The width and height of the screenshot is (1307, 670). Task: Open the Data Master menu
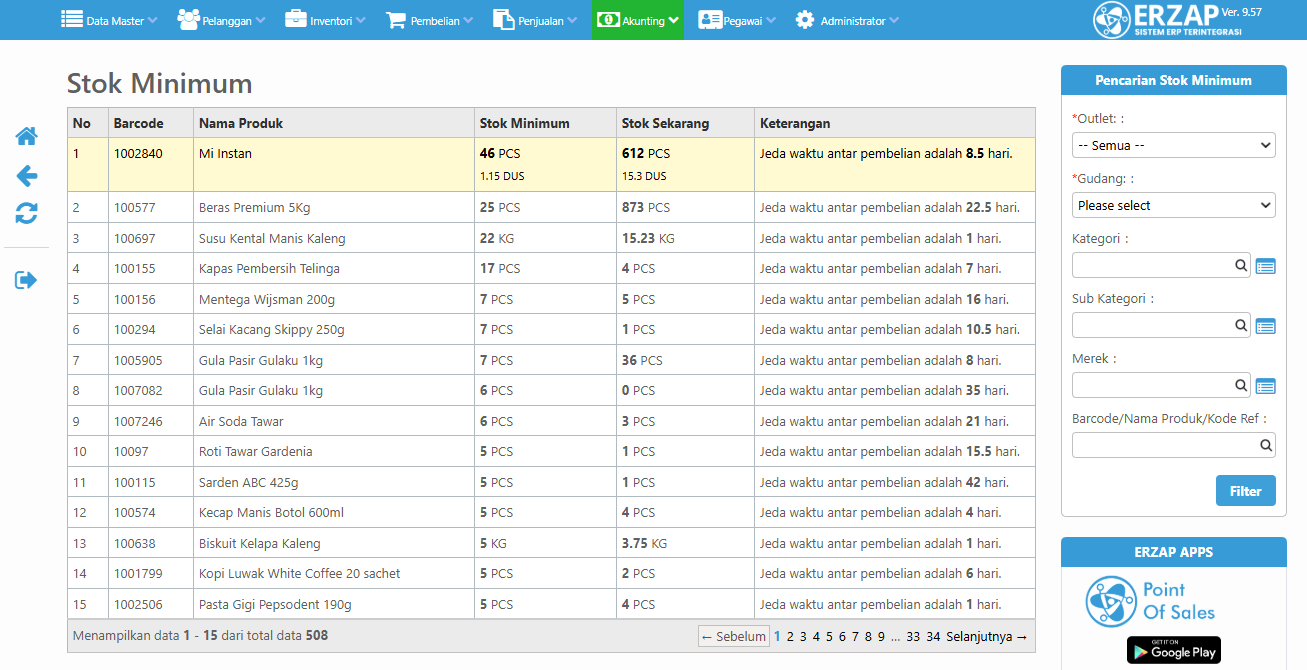click(x=109, y=20)
